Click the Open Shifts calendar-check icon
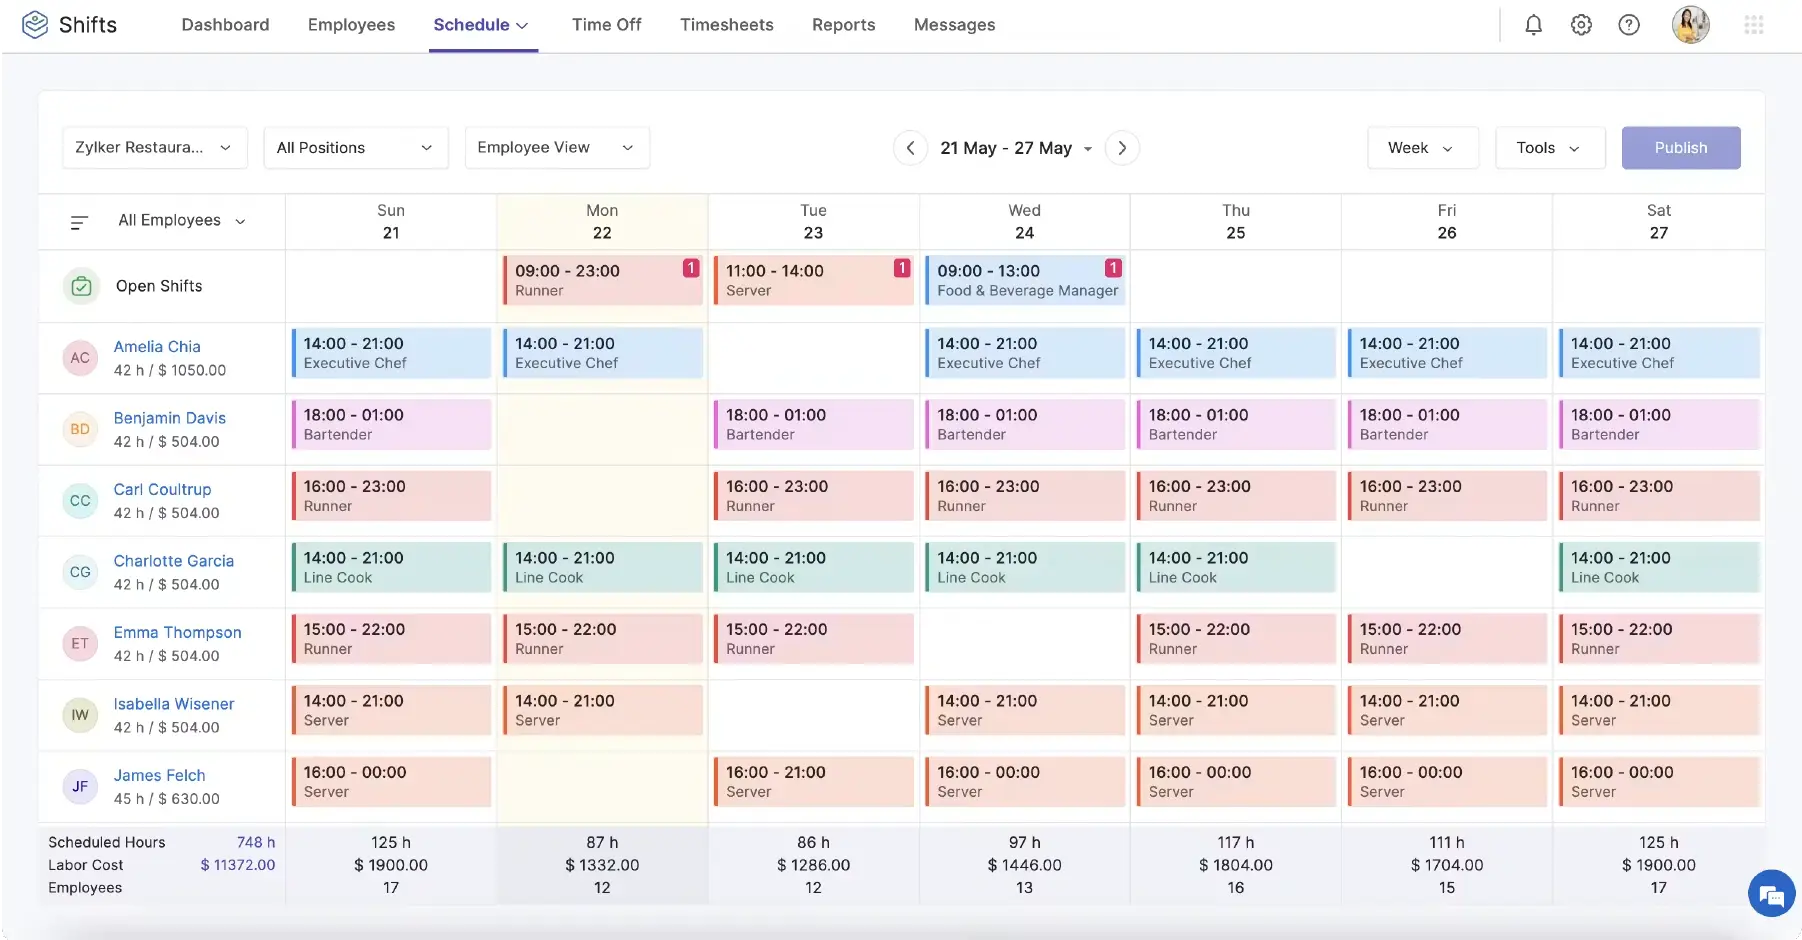 [81, 287]
